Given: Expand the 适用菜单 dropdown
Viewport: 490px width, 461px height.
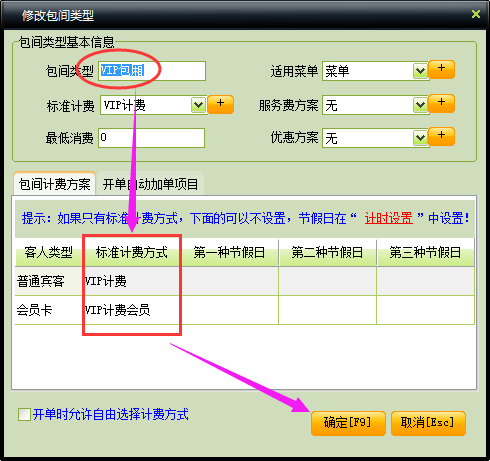Looking at the screenshot, I should [420, 71].
